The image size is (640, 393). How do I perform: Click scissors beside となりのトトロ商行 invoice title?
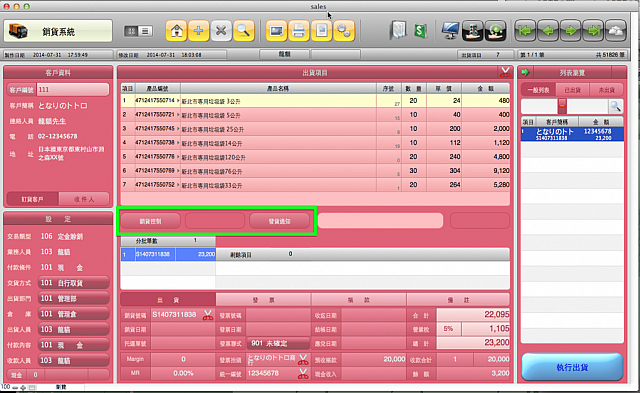303,360
